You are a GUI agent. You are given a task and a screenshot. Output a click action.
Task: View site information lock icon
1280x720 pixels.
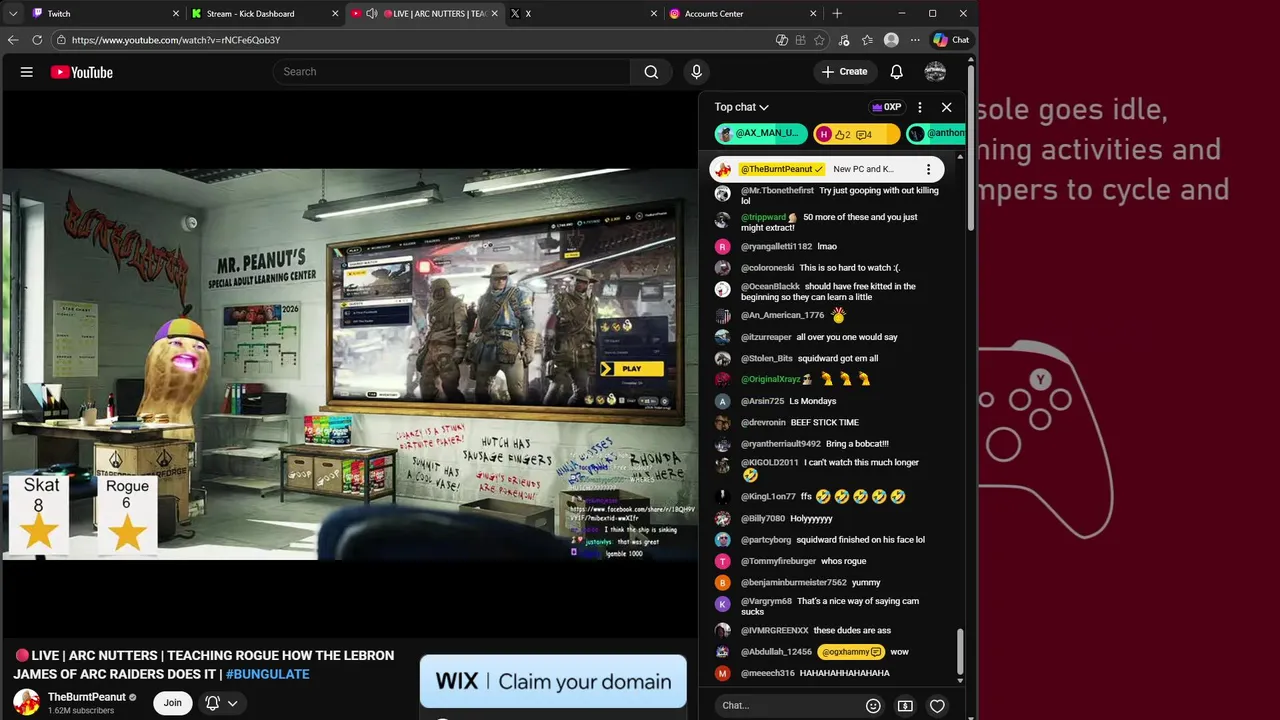pyautogui.click(x=61, y=40)
